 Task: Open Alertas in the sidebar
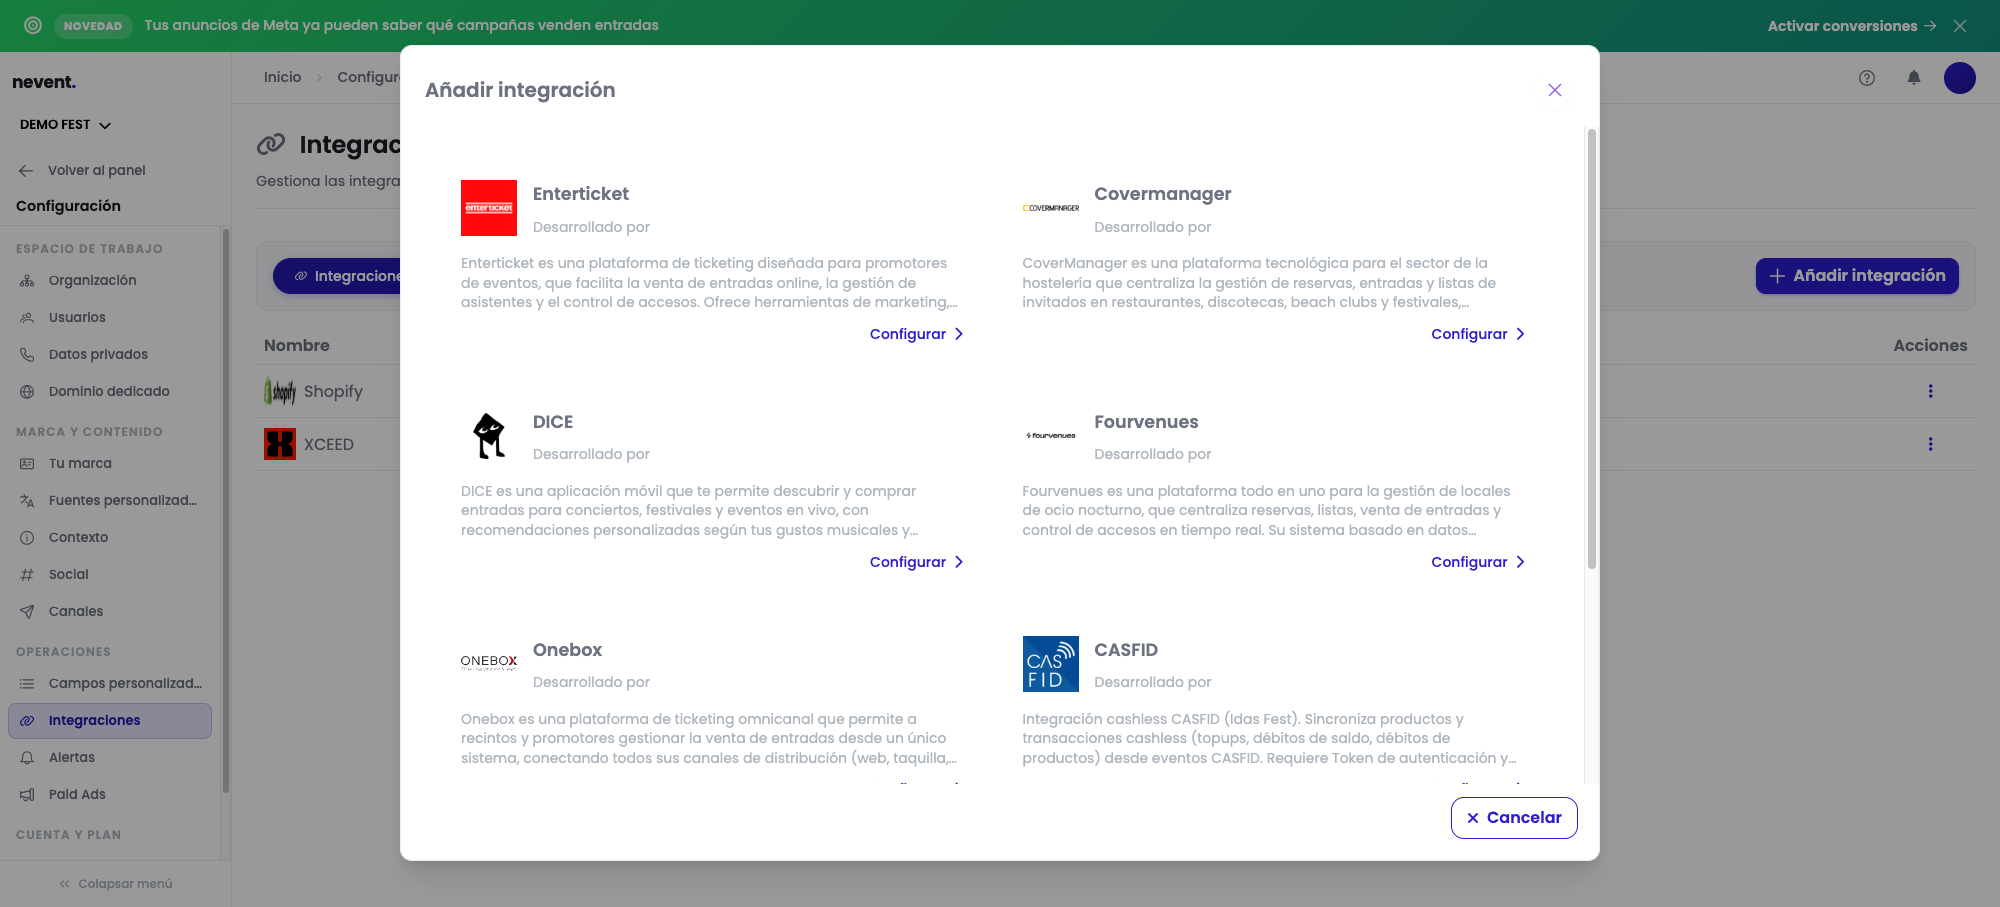(x=110, y=758)
